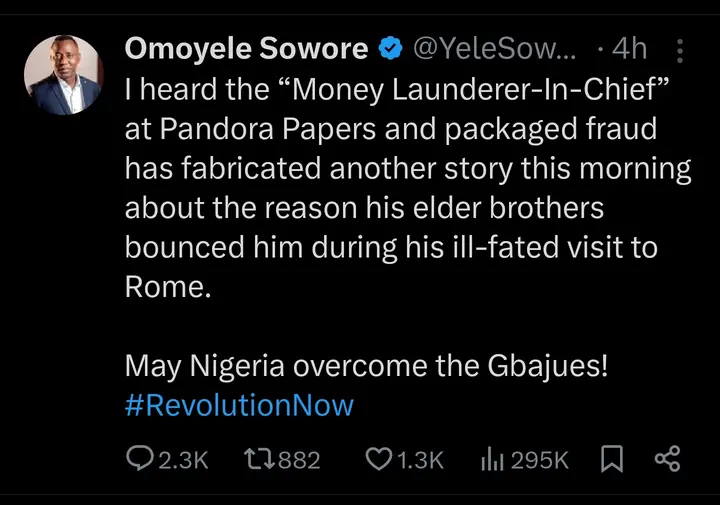Viewport: 720px width, 505px height.
Task: Open the view analytics bar-chart icon
Action: pyautogui.click(x=491, y=459)
